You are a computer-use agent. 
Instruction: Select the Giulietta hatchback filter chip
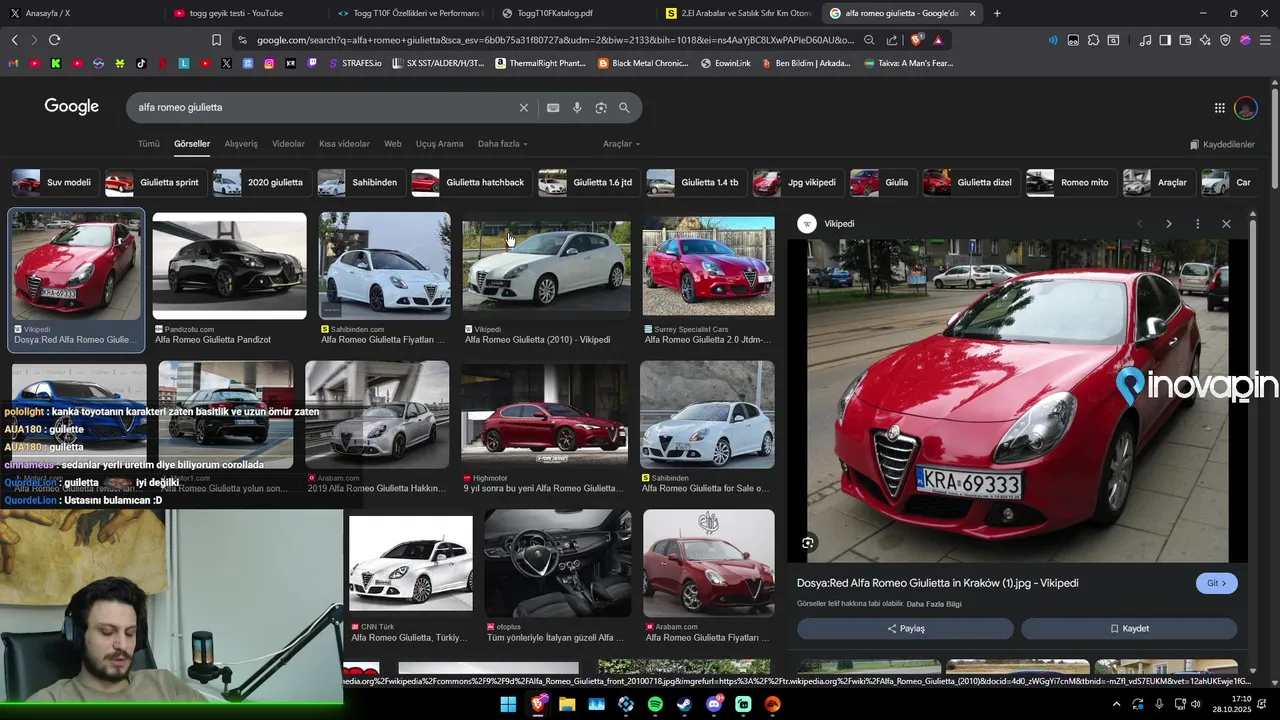click(x=470, y=183)
